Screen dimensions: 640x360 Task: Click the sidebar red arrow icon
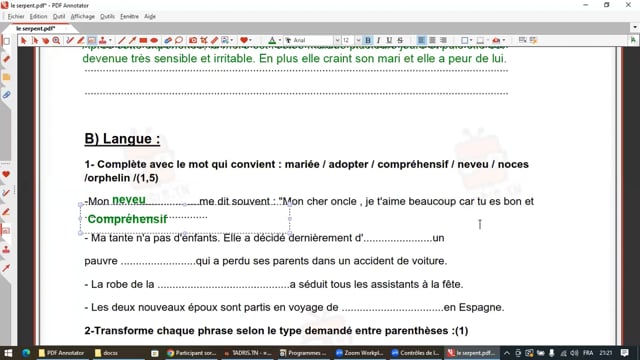6,268
